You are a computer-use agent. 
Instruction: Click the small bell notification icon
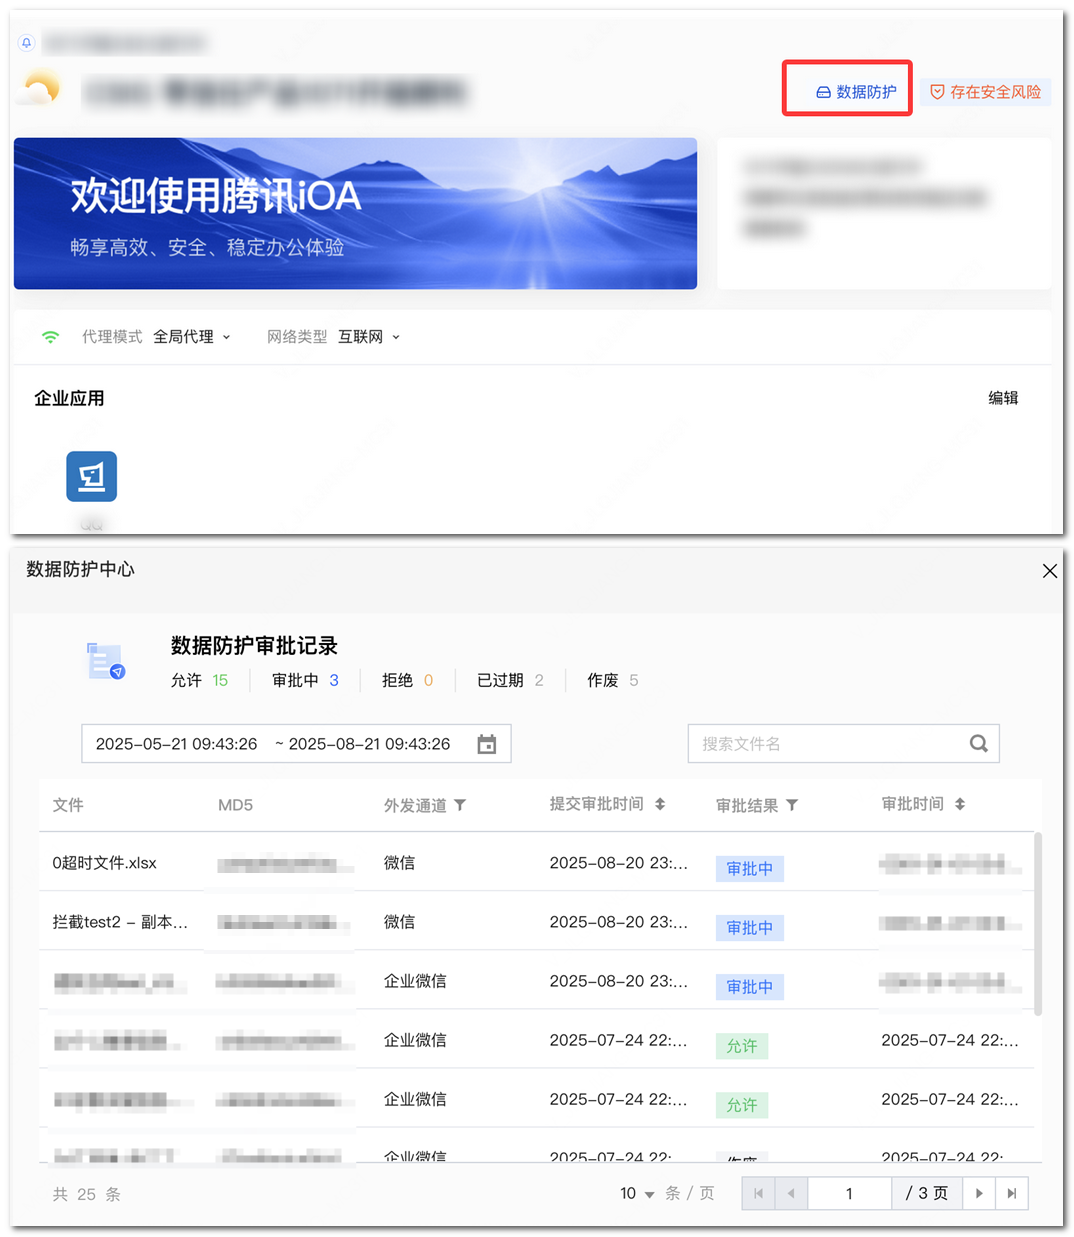tap(27, 42)
